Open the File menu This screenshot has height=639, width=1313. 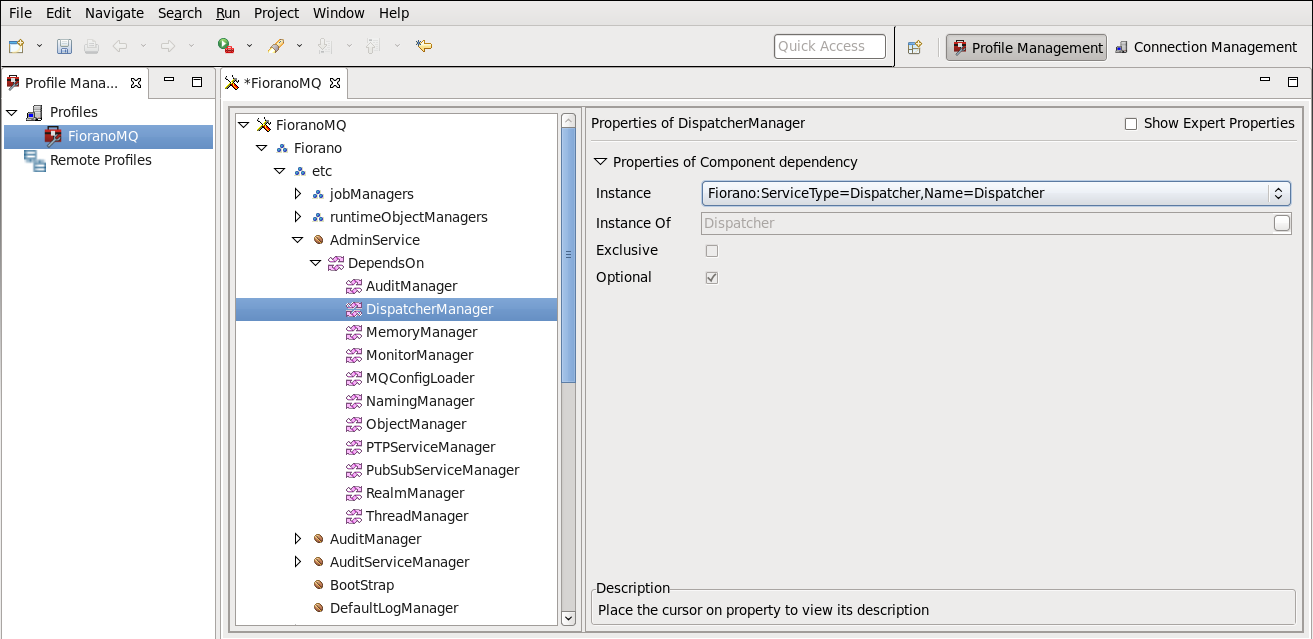coord(20,13)
